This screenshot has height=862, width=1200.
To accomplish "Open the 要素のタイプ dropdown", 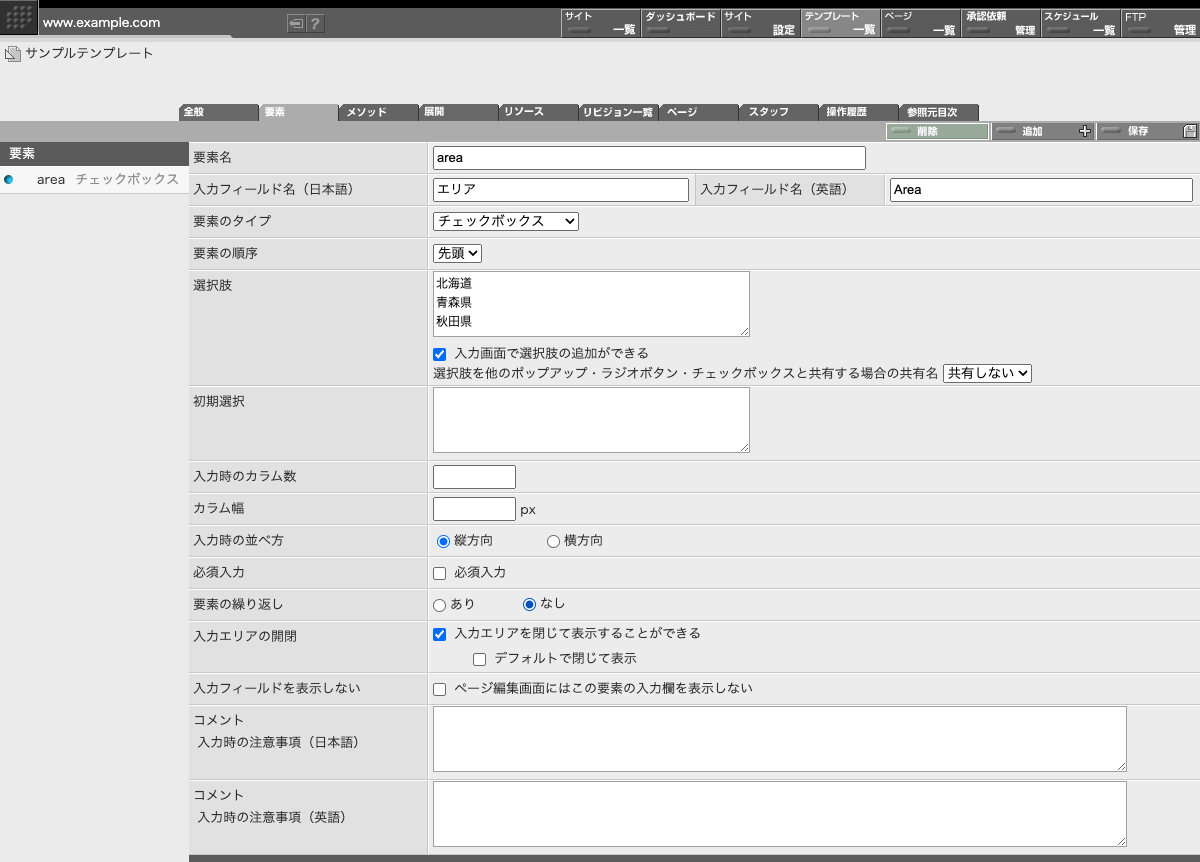I will 505,221.
